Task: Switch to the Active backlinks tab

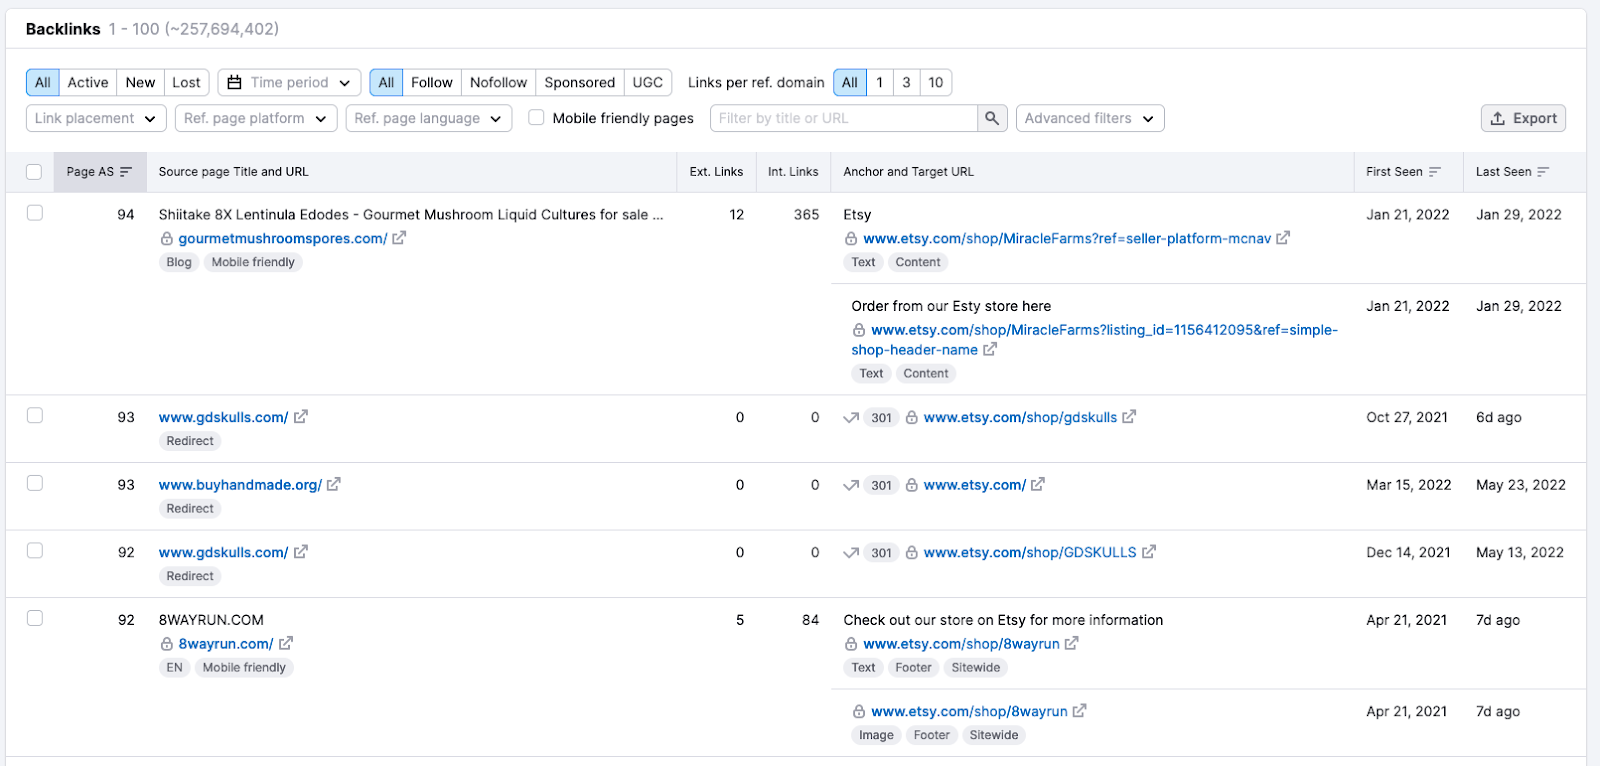Action: click(x=88, y=82)
